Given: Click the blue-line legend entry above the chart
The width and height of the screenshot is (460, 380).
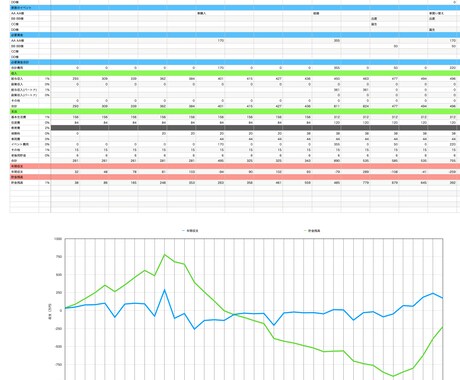Looking at the screenshot, I should click(191, 231).
